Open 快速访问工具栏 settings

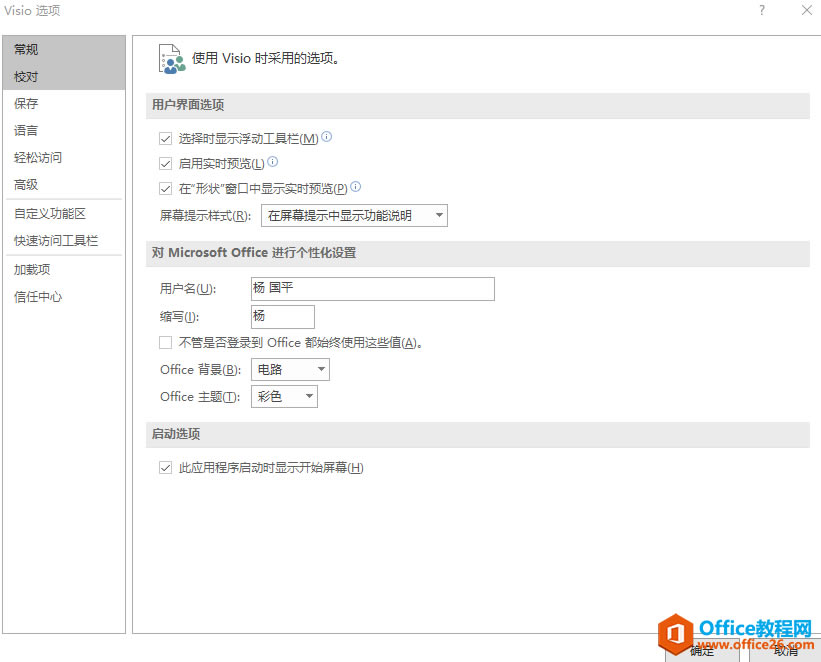[64, 240]
